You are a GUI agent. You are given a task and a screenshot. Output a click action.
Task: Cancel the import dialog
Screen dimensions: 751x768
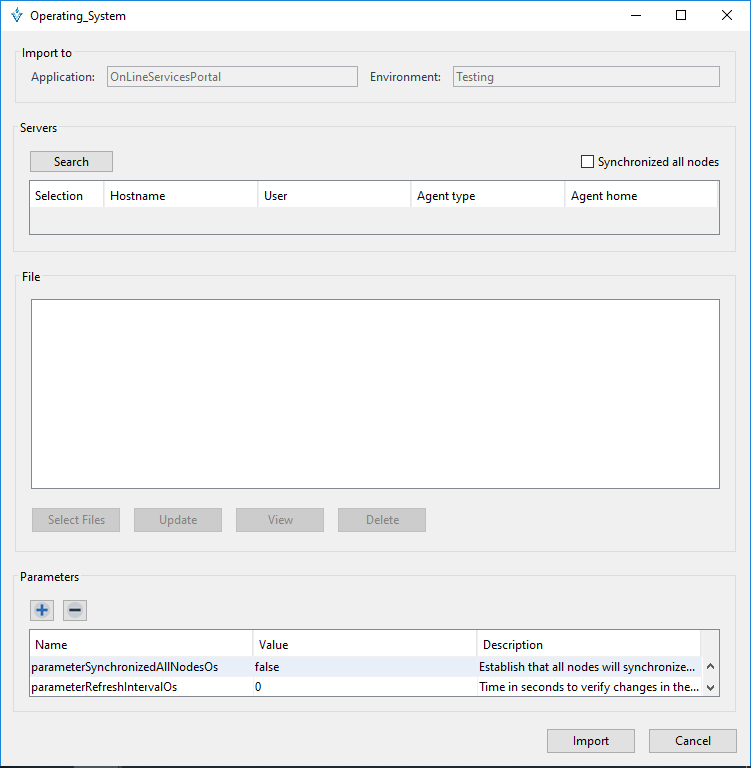click(x=692, y=741)
